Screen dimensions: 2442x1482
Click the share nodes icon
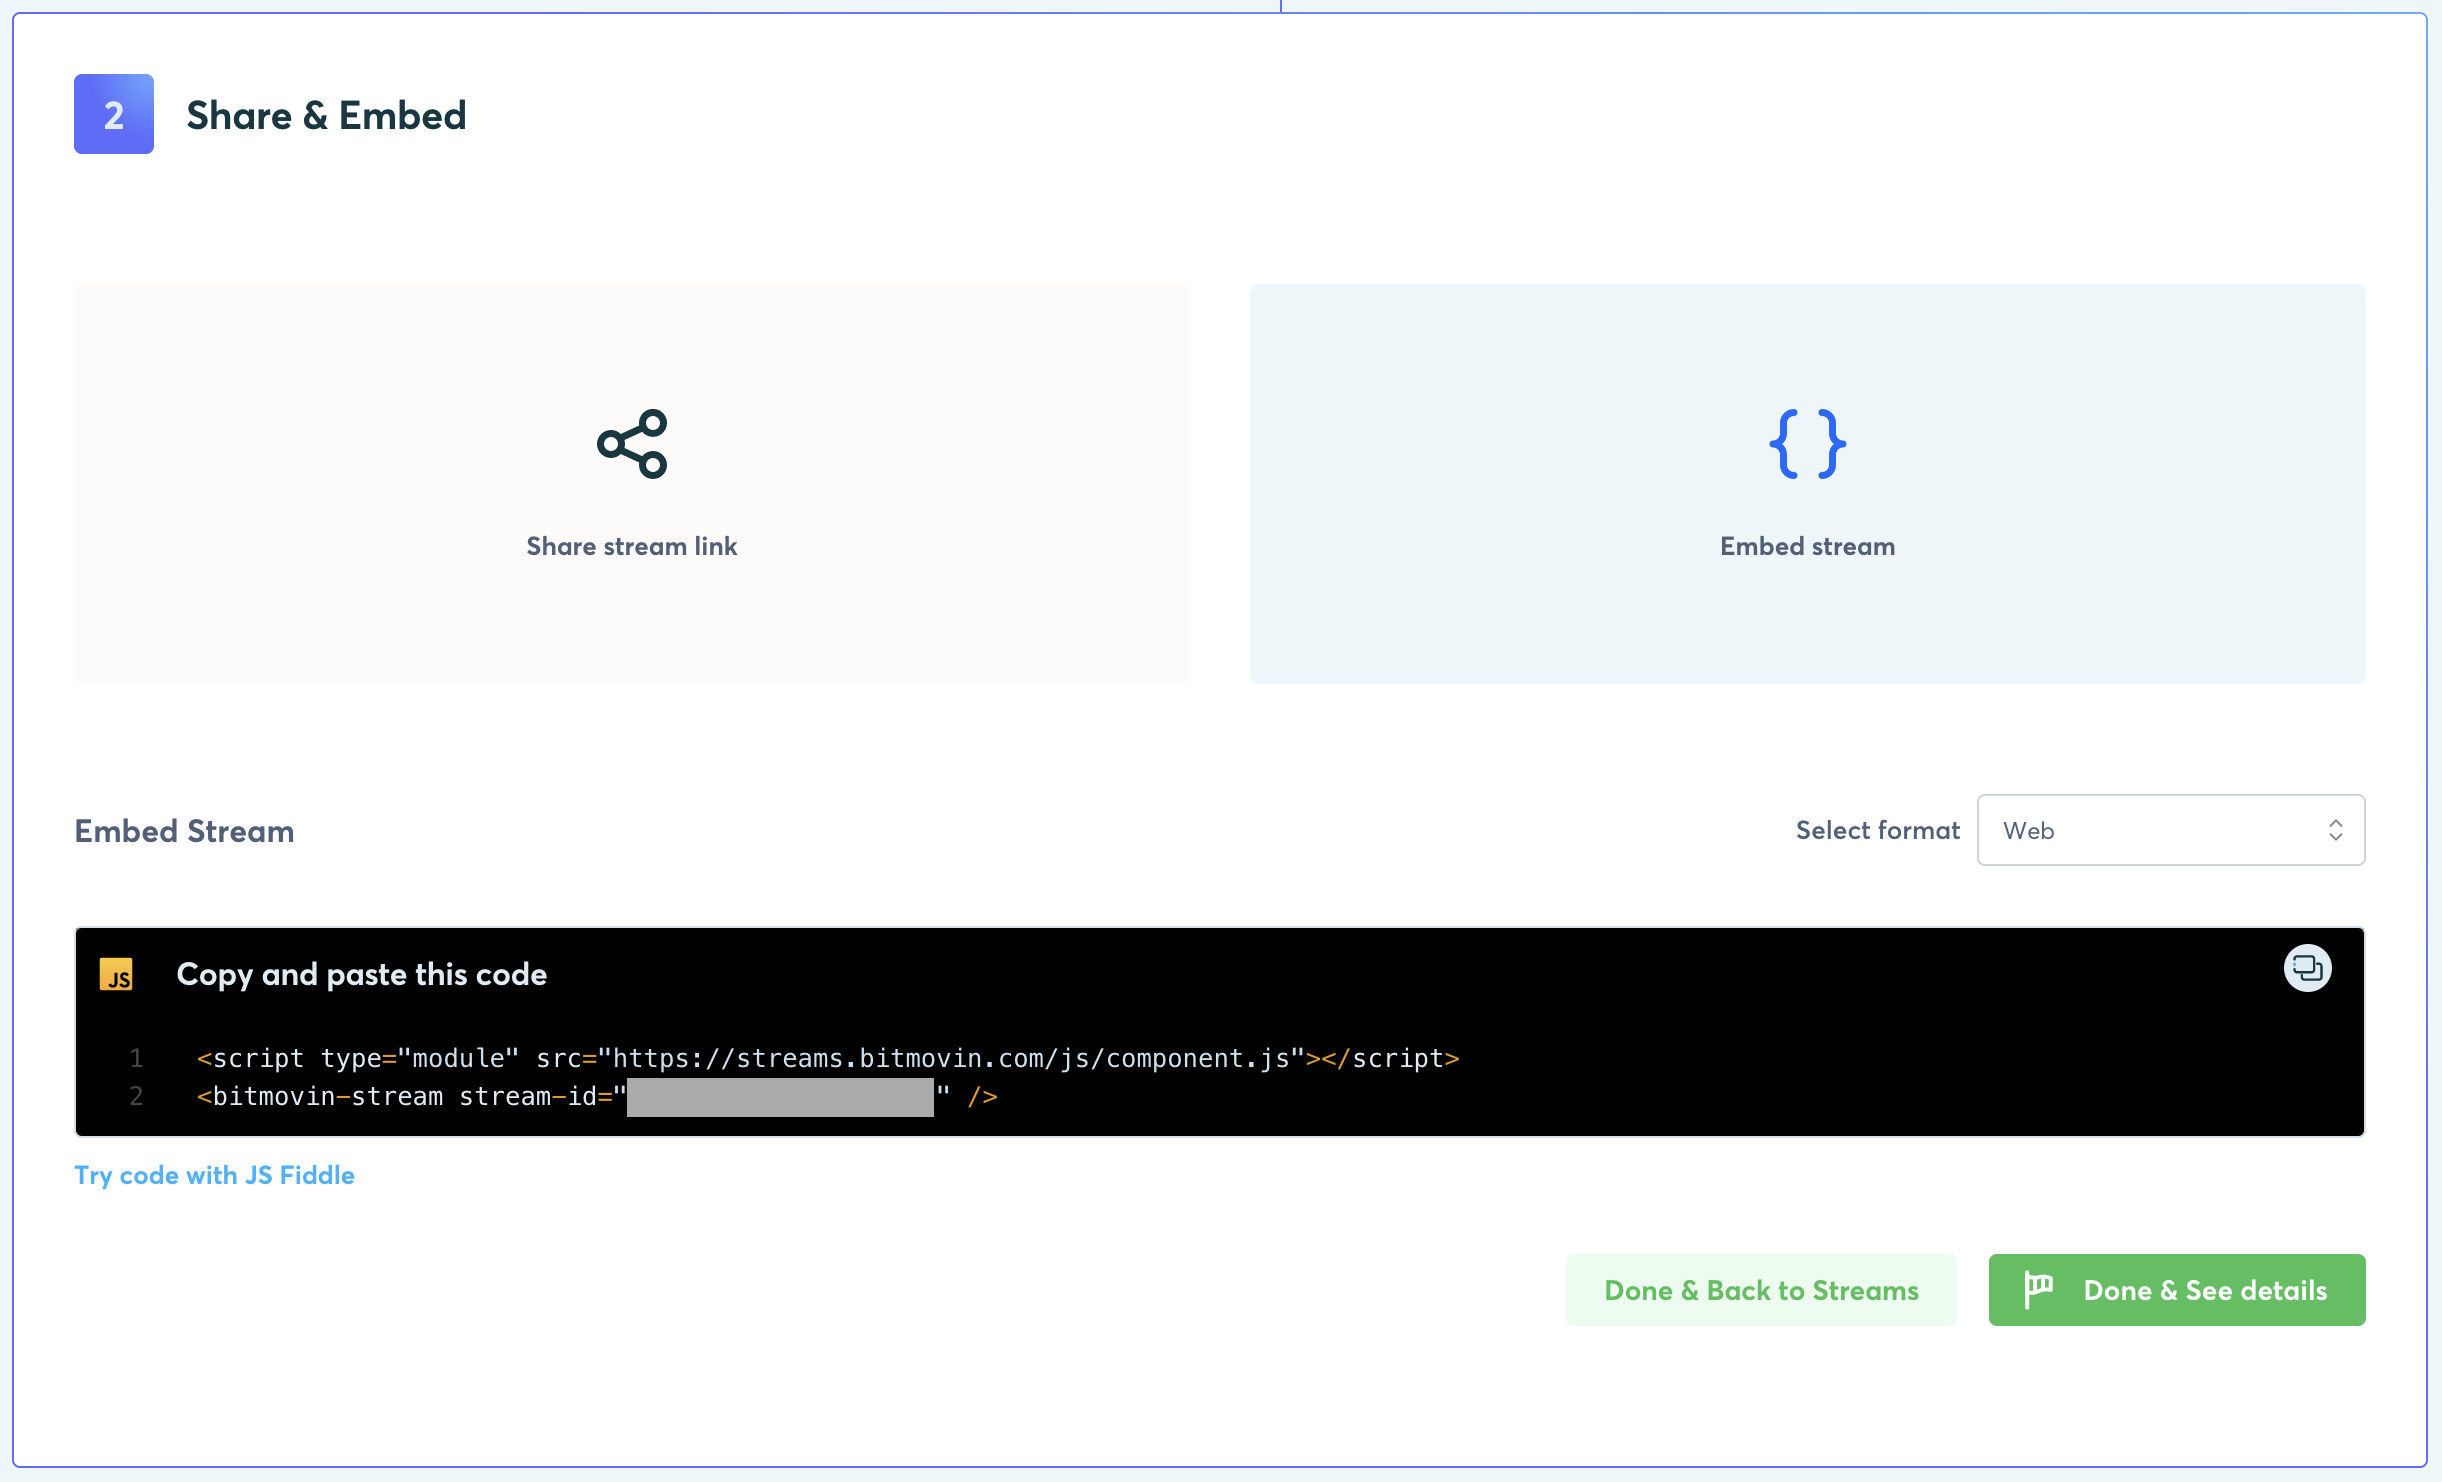632,444
